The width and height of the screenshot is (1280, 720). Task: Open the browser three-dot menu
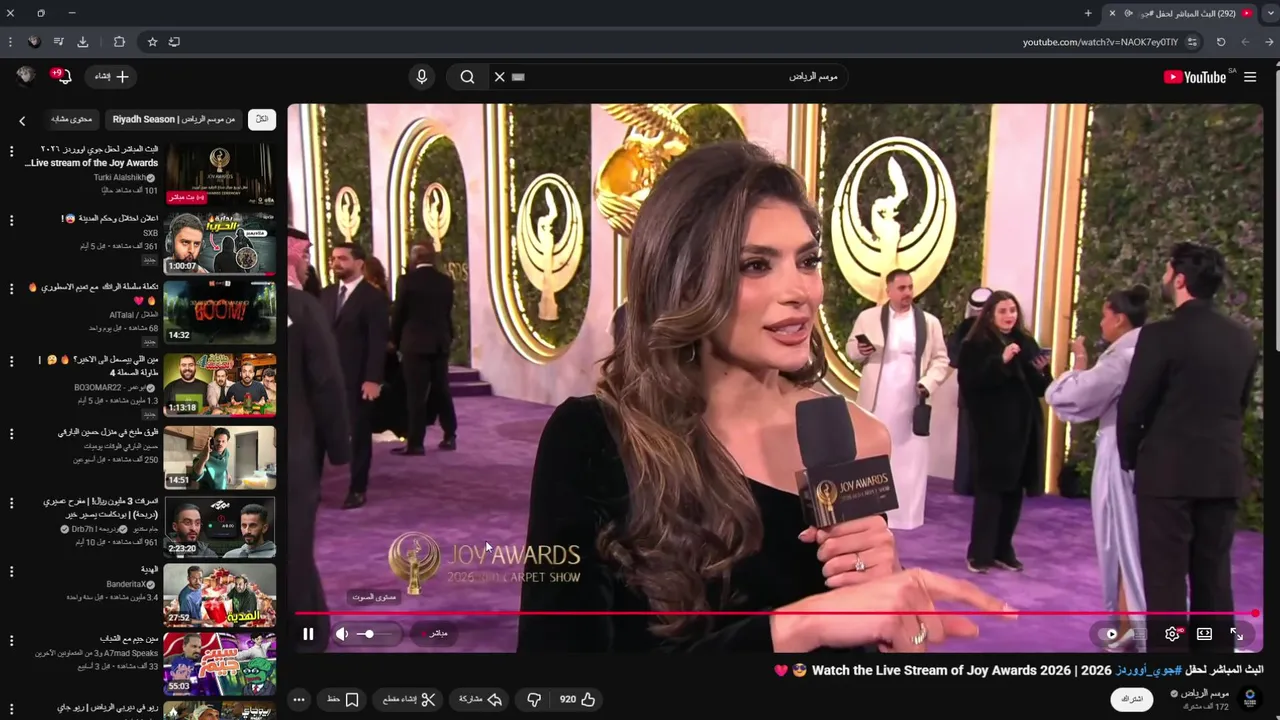[10, 42]
